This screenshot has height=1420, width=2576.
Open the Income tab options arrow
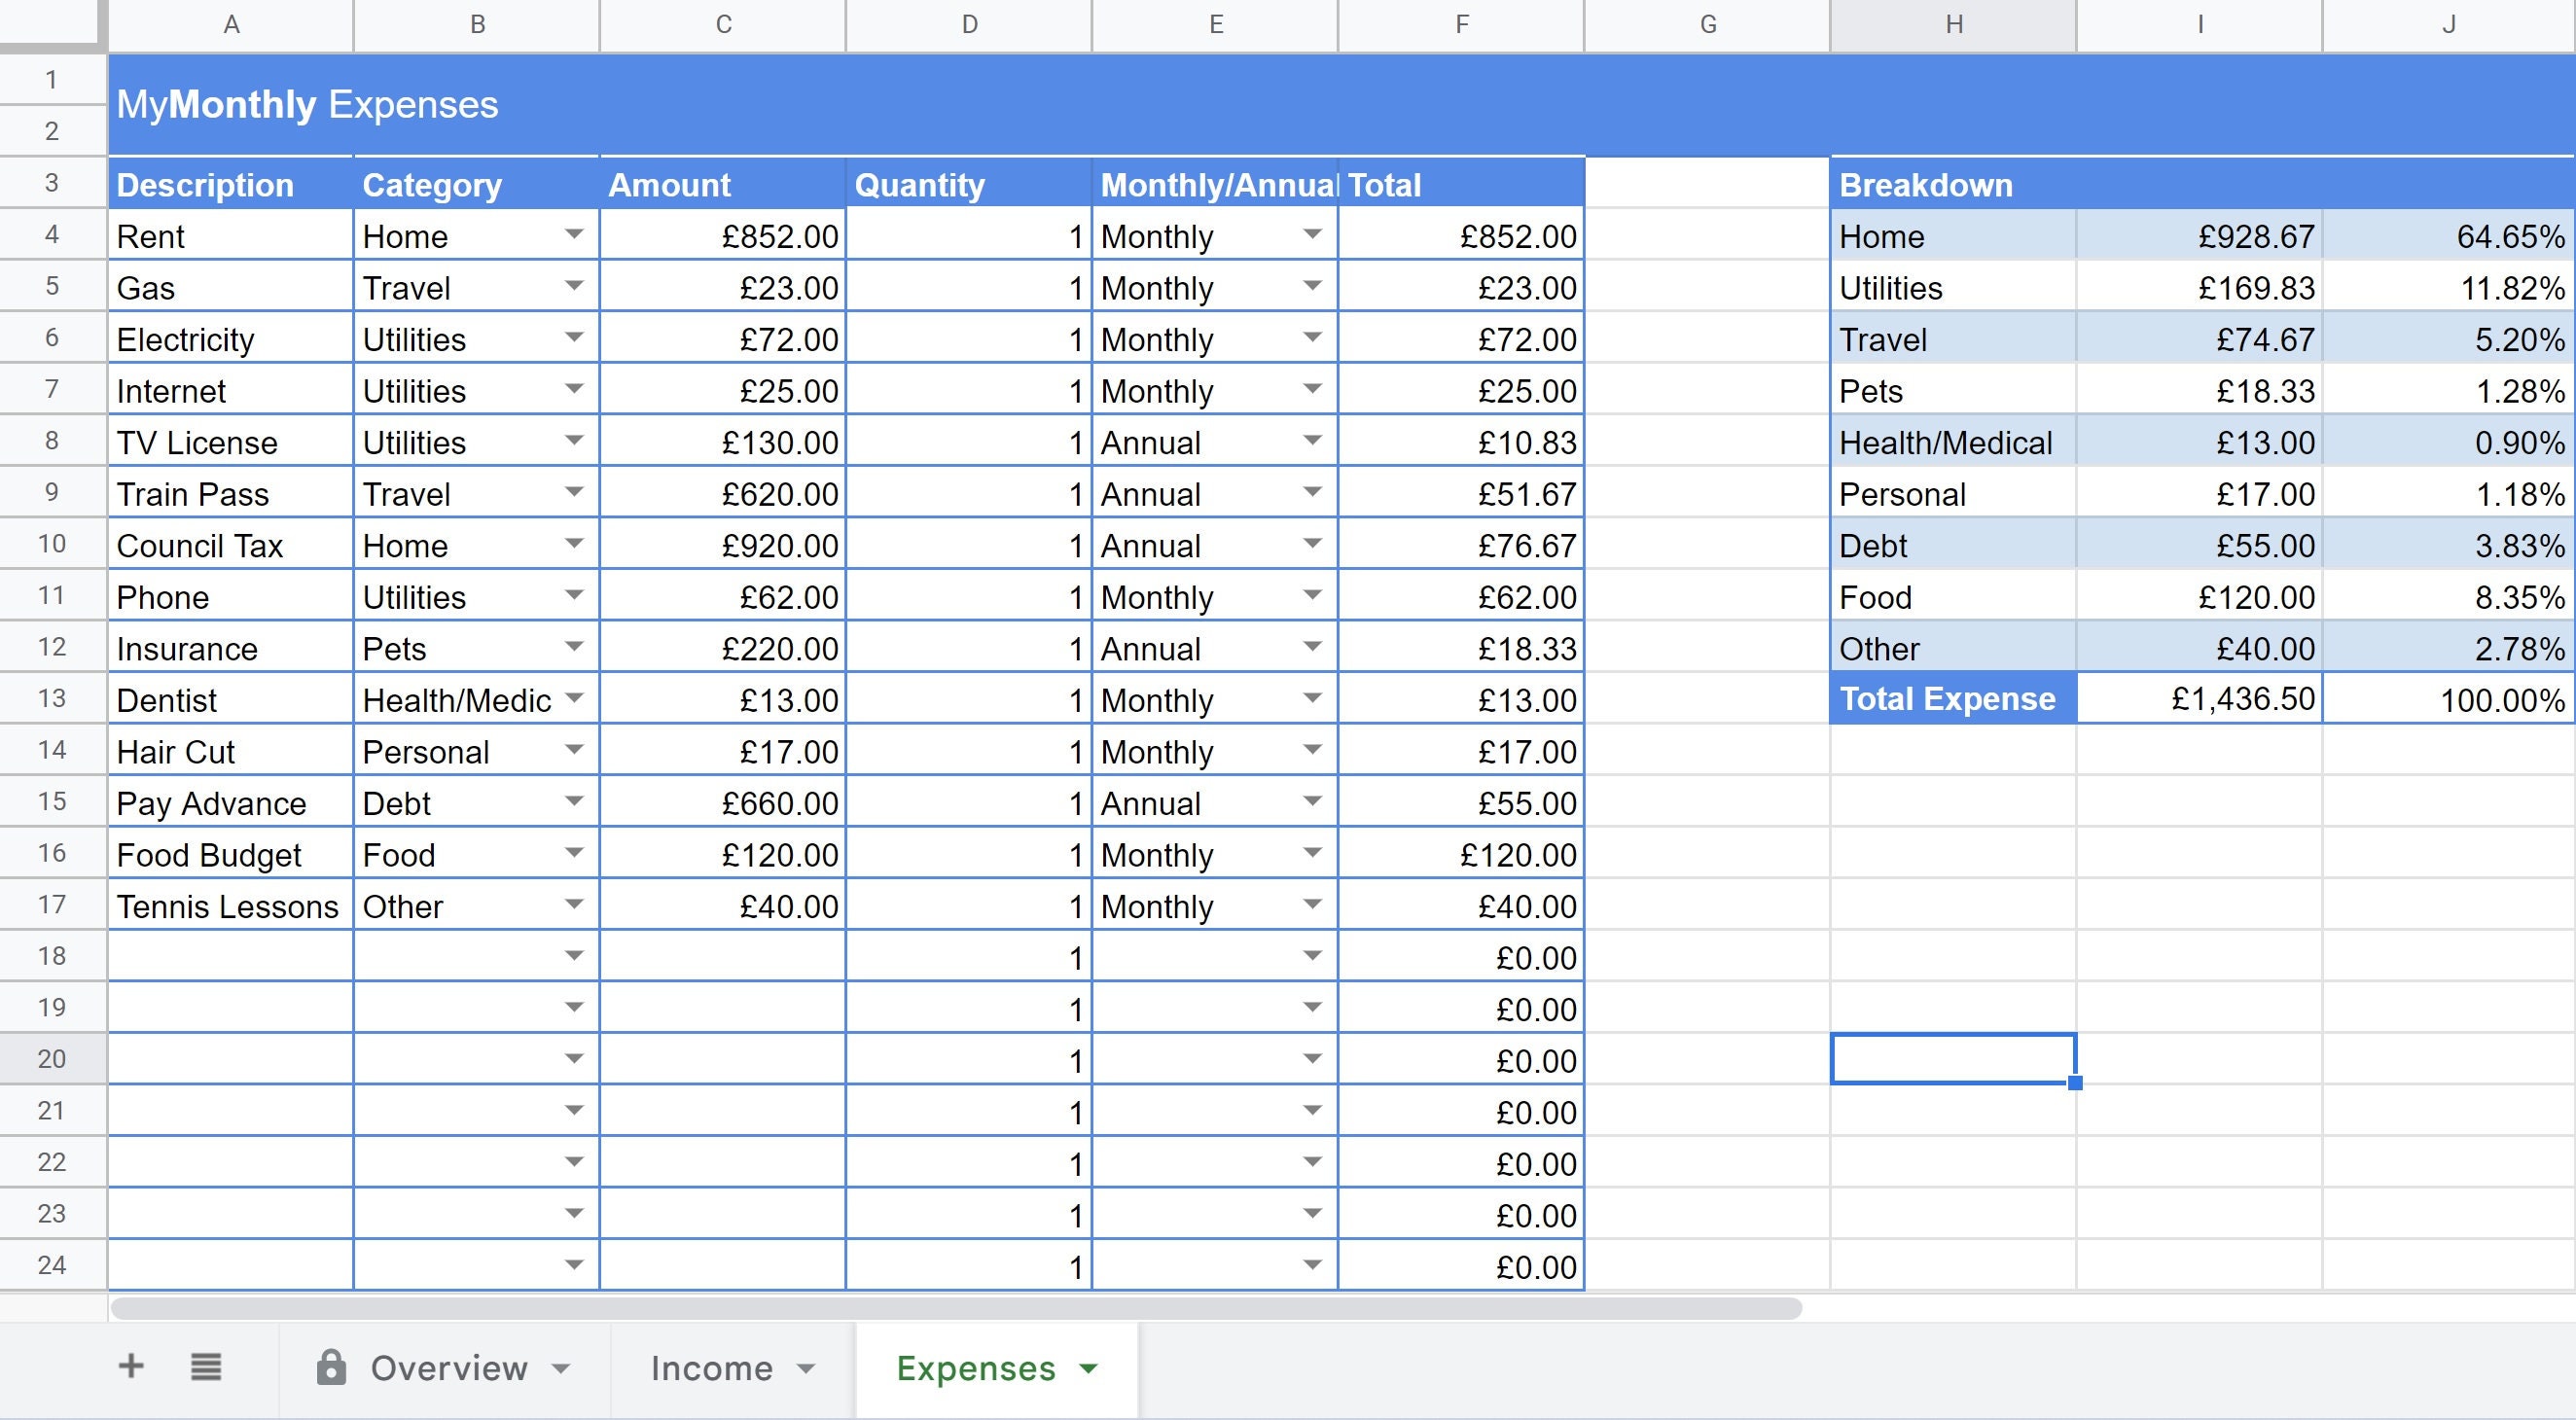click(x=806, y=1368)
